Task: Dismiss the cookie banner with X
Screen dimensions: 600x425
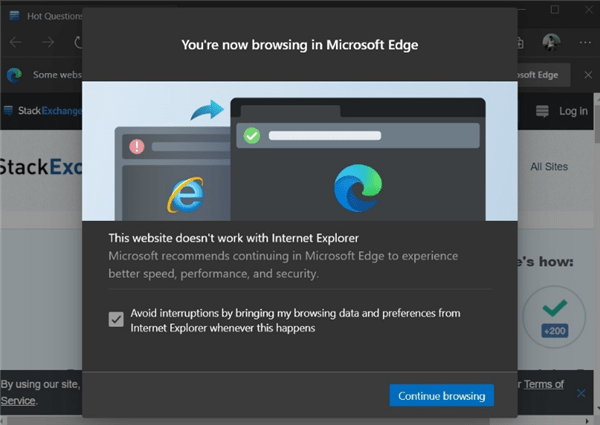Action: pyautogui.click(x=582, y=393)
